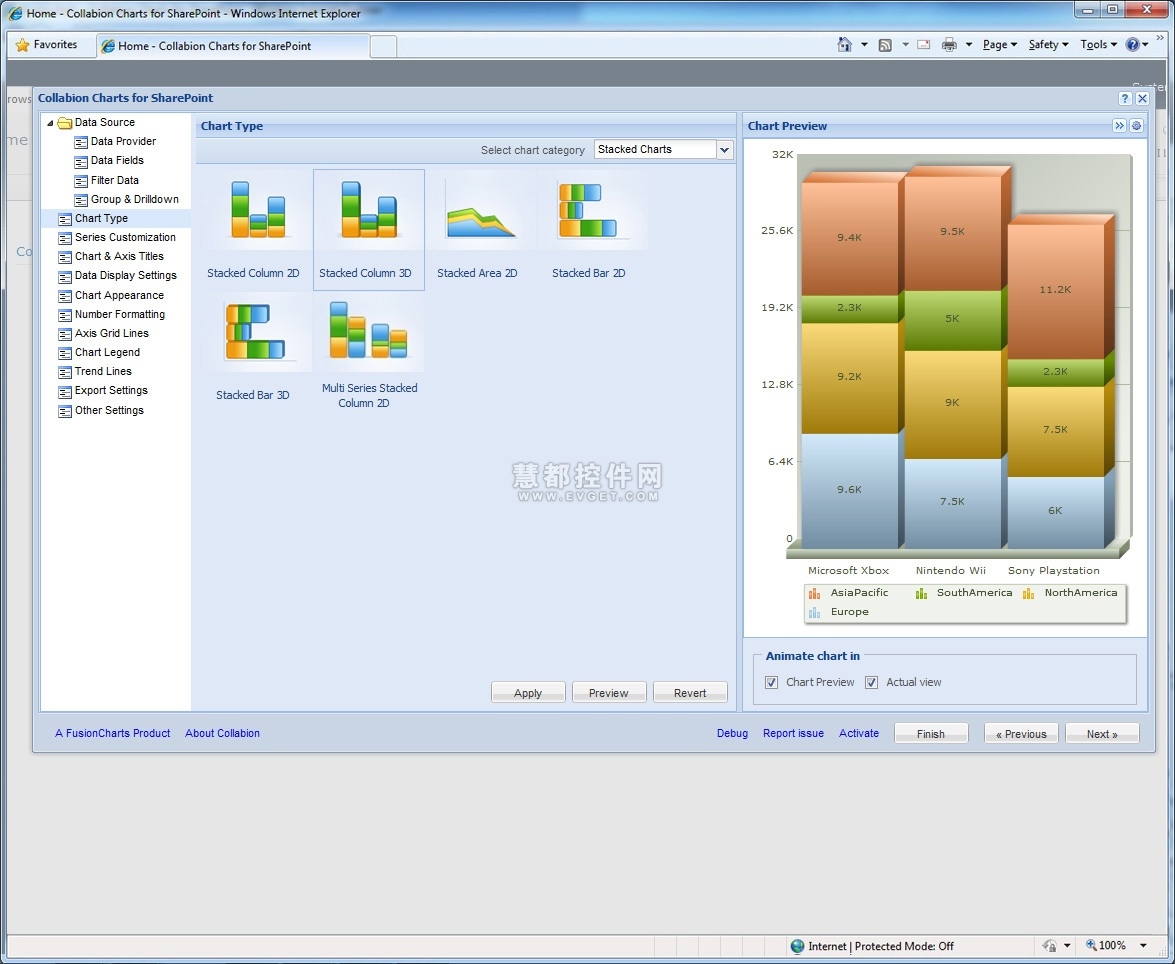Screen dimensions: 1175x964
Task: Open the zoom level dropdown arrow
Action: (1143, 945)
